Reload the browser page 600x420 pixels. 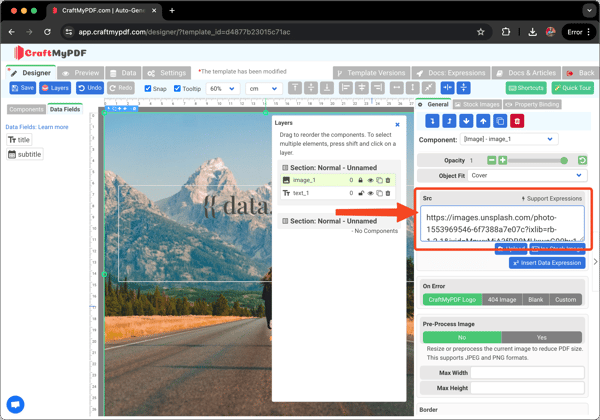point(47,32)
